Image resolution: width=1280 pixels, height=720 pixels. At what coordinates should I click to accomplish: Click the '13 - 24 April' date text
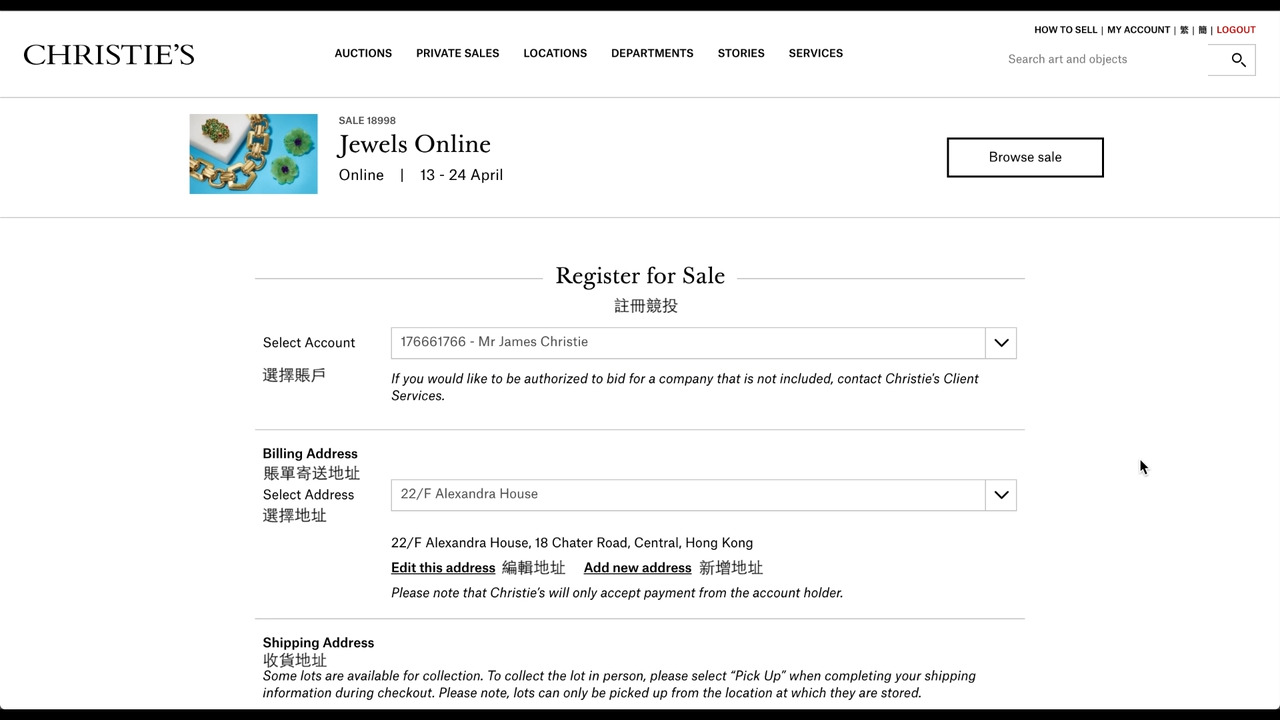(x=461, y=175)
